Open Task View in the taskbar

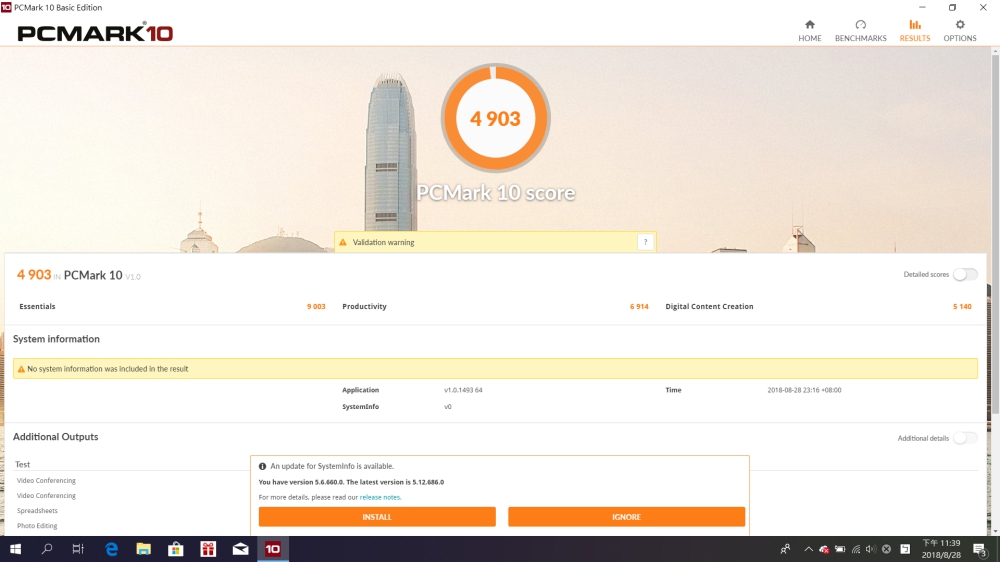[x=78, y=549]
